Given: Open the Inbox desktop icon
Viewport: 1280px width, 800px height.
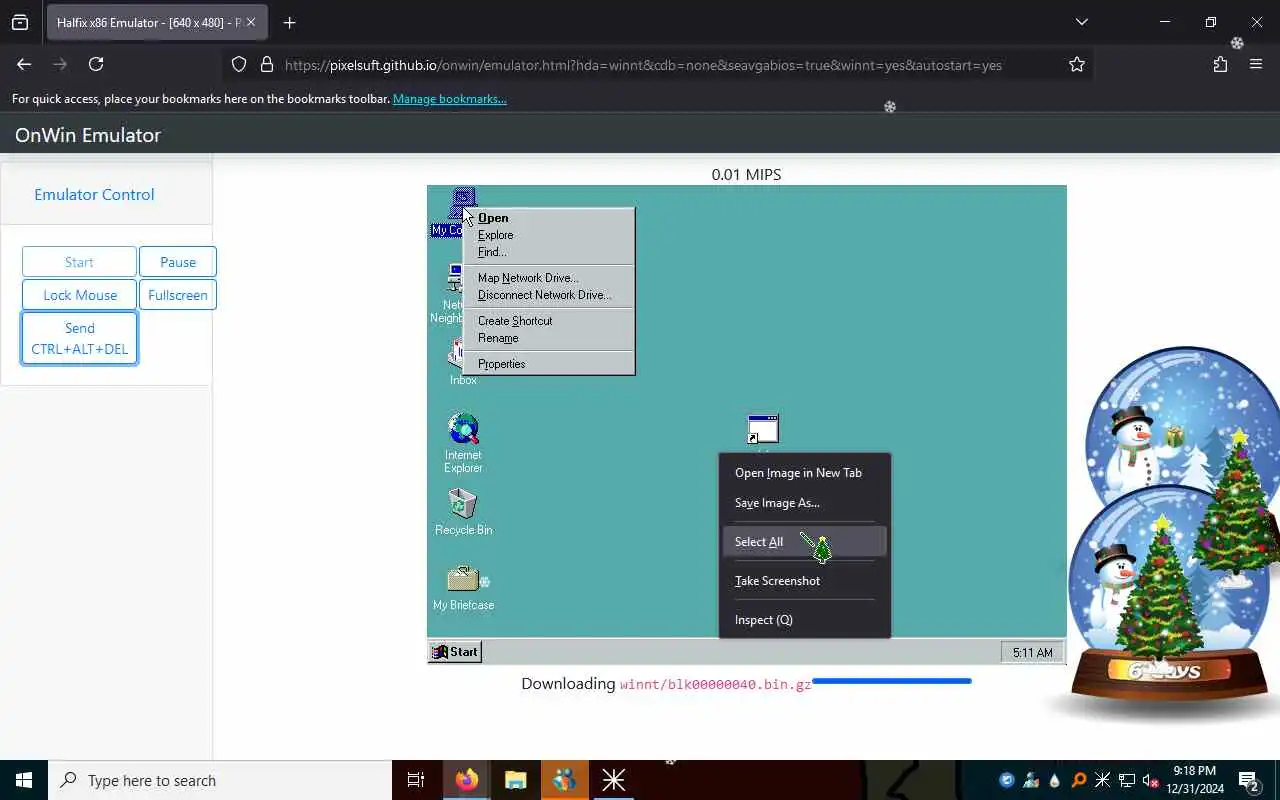Looking at the screenshot, I should [462, 362].
